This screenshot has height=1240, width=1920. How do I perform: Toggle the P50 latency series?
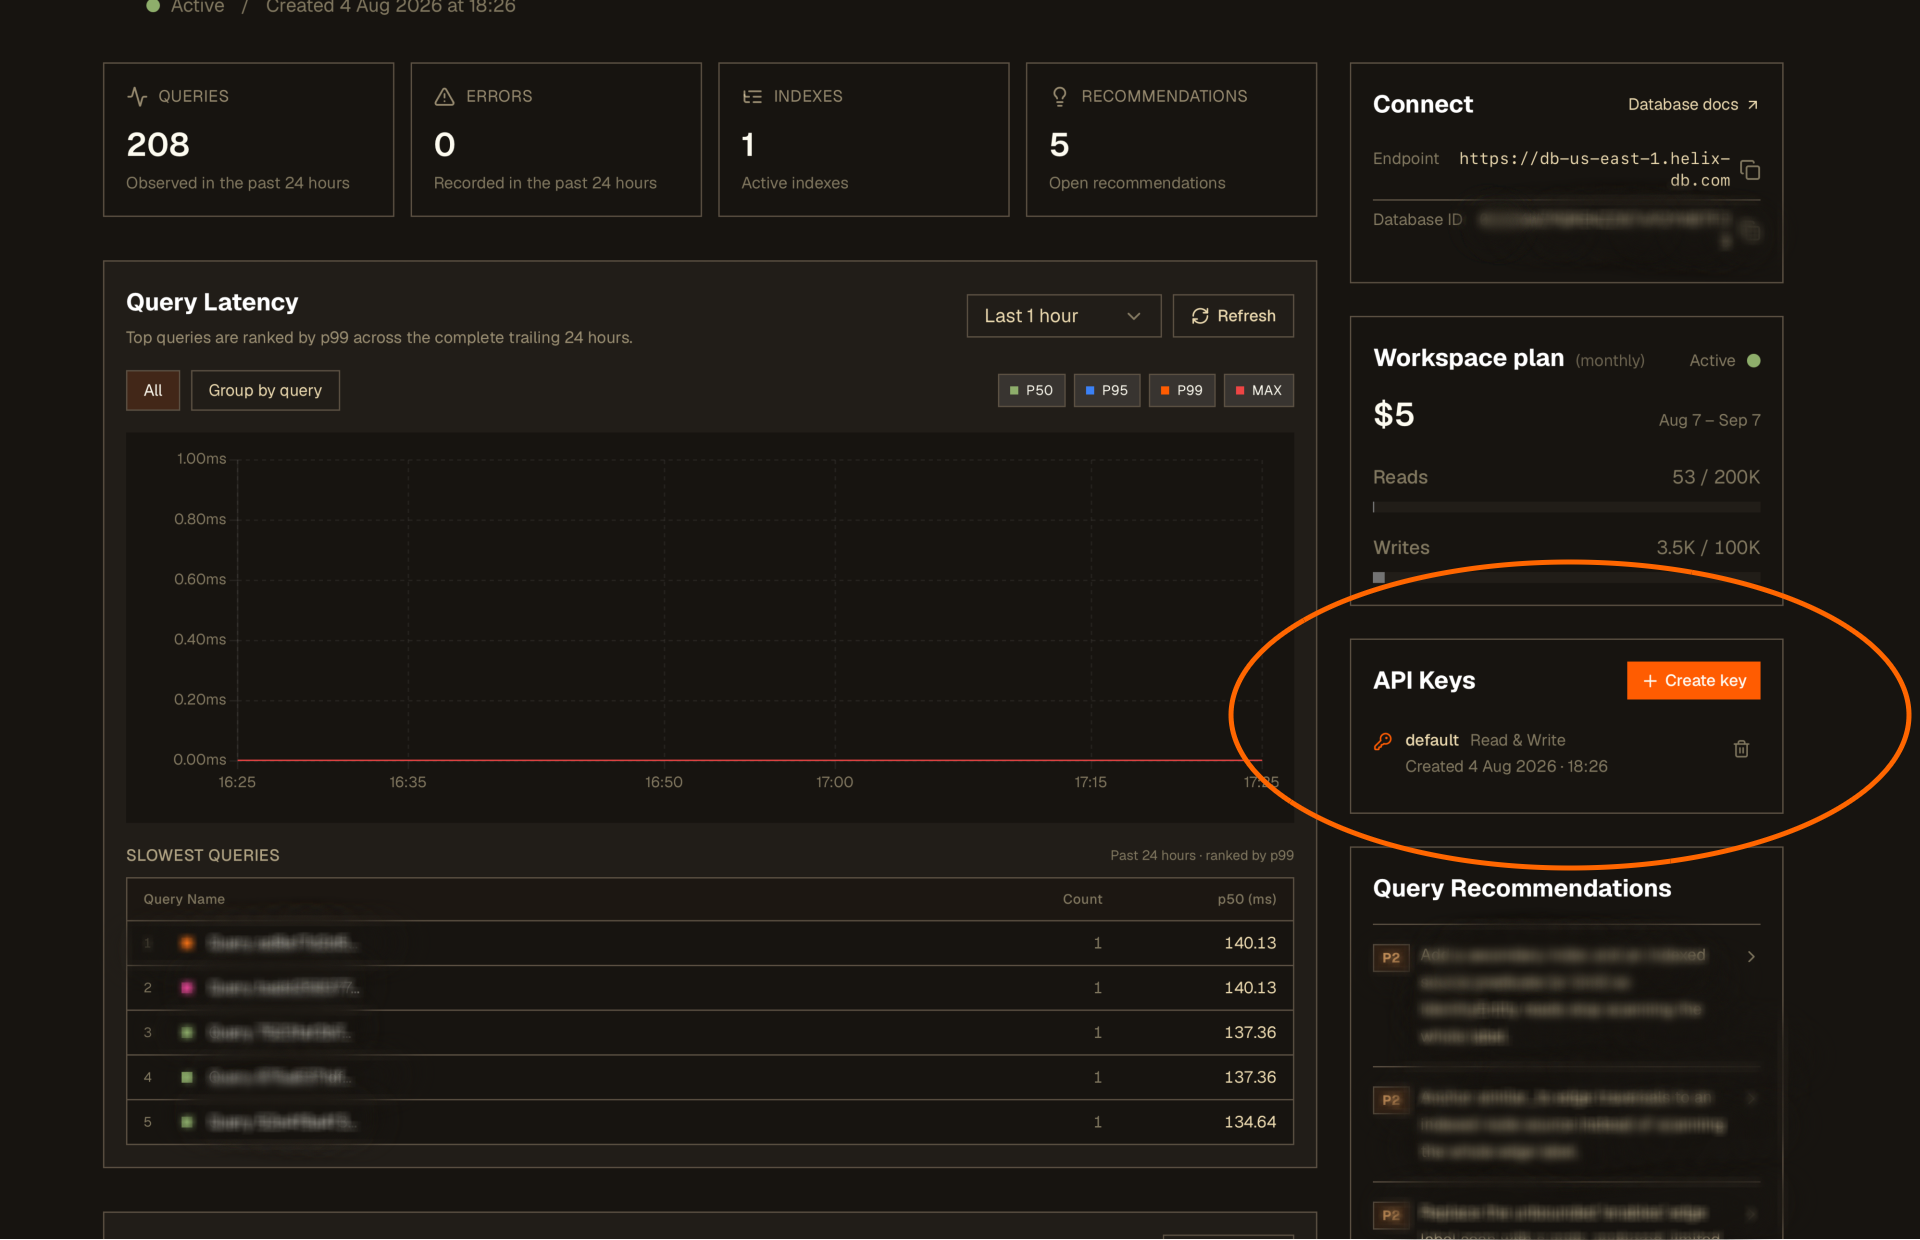[x=1031, y=390]
